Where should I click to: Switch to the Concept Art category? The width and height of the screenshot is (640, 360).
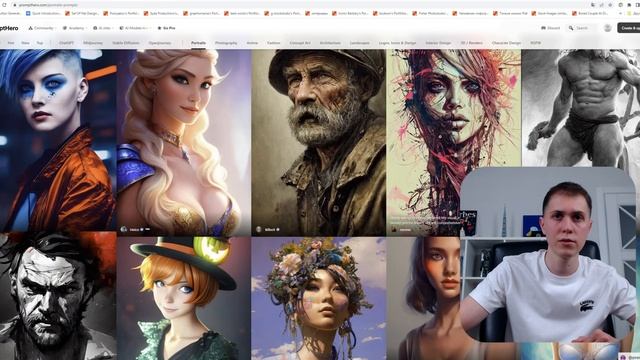[x=300, y=43]
